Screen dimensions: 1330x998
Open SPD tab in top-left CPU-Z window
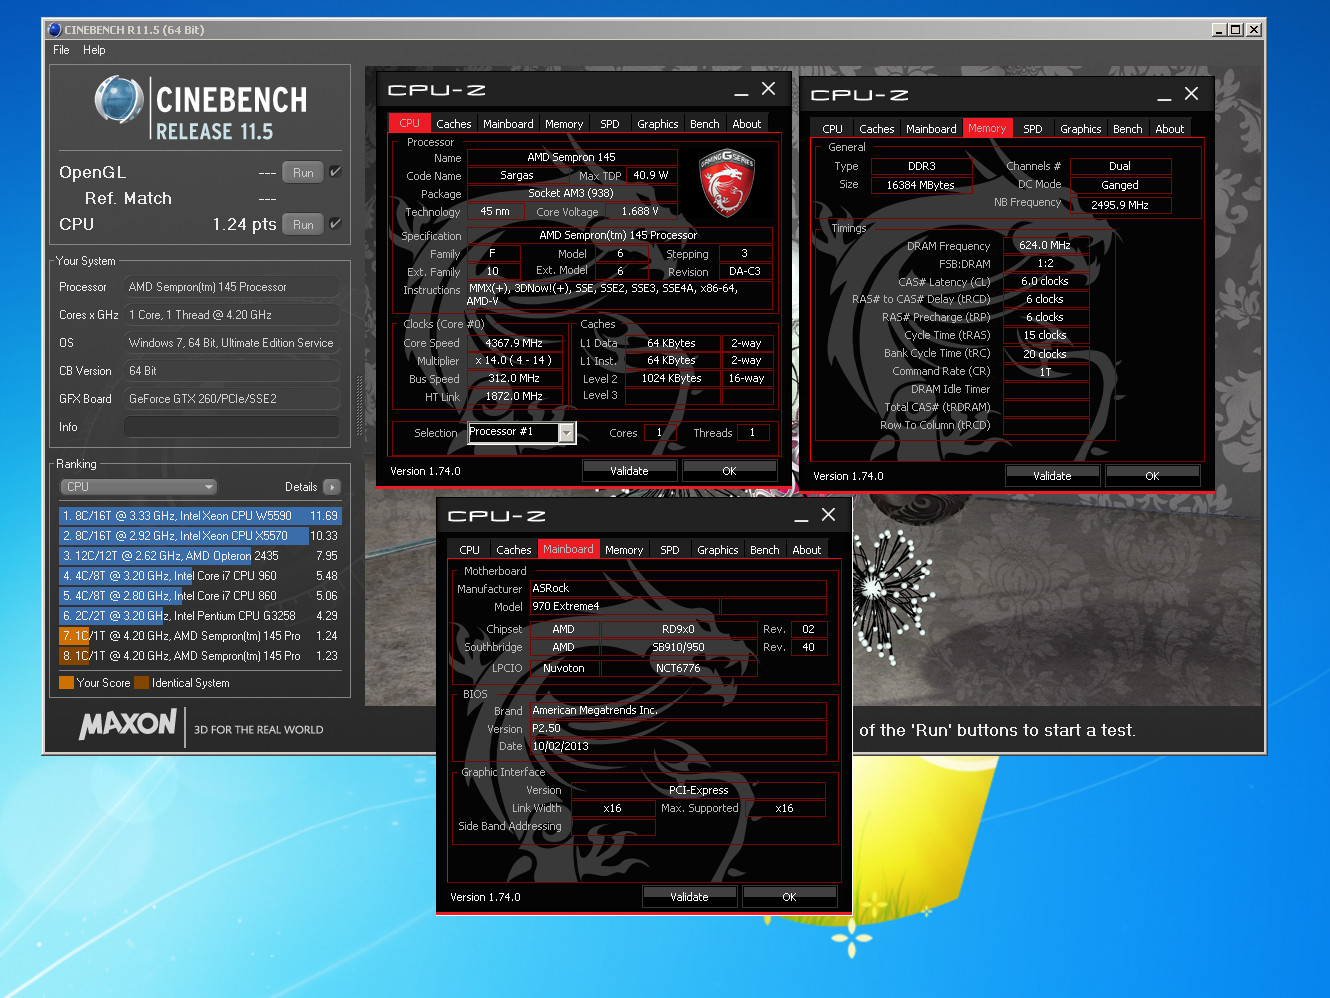(x=610, y=124)
